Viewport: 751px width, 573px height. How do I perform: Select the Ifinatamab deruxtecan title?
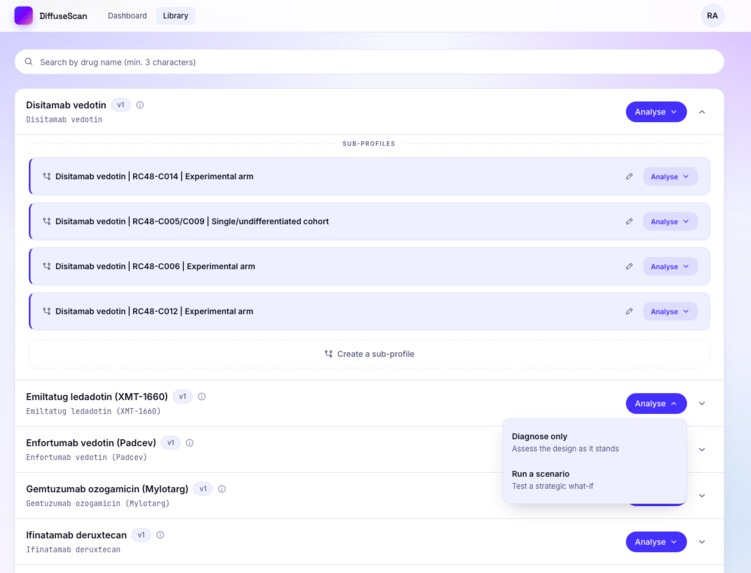76,535
